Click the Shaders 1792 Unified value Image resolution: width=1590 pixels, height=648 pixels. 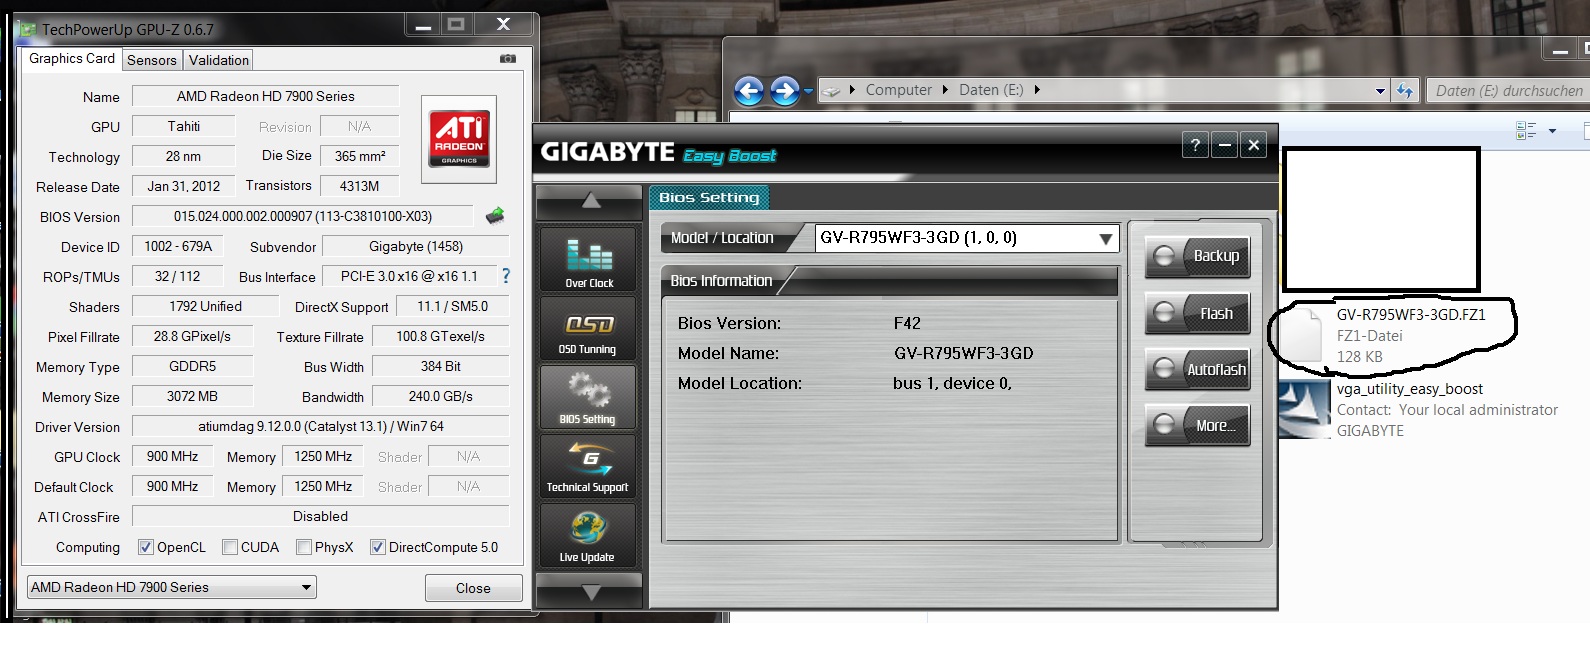pos(205,306)
